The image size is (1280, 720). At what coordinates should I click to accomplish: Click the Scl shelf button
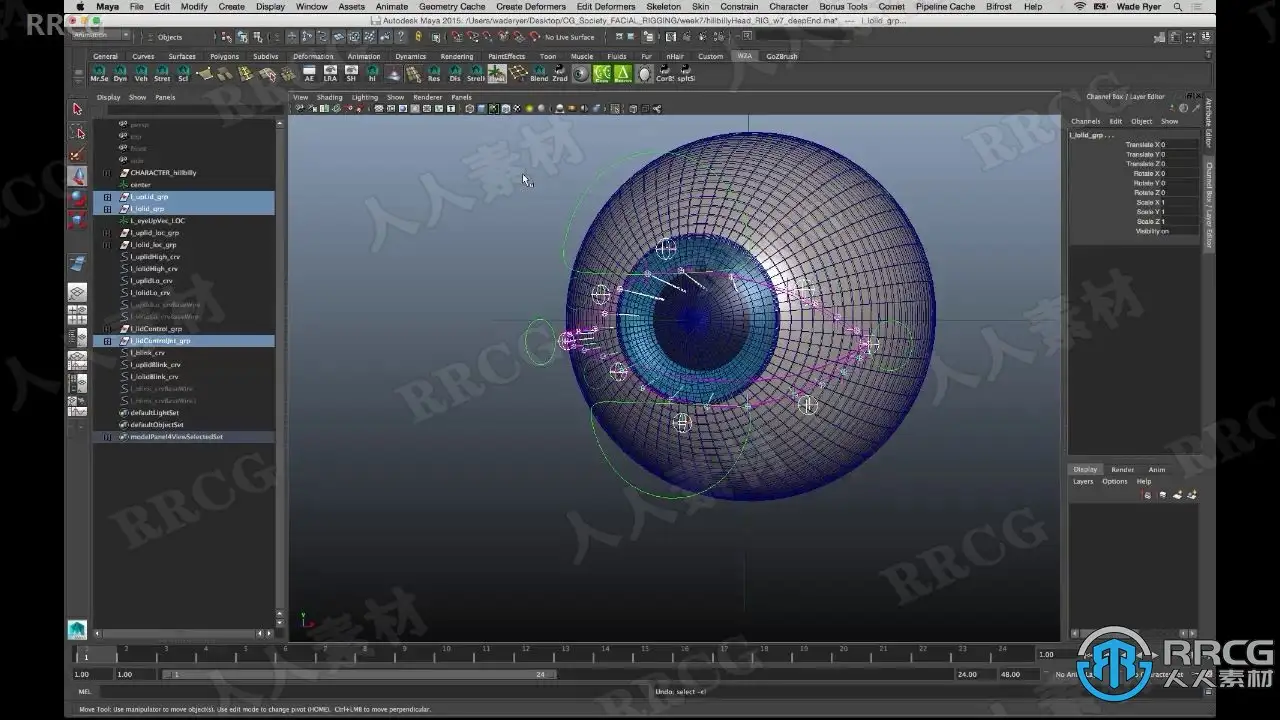tap(183, 73)
